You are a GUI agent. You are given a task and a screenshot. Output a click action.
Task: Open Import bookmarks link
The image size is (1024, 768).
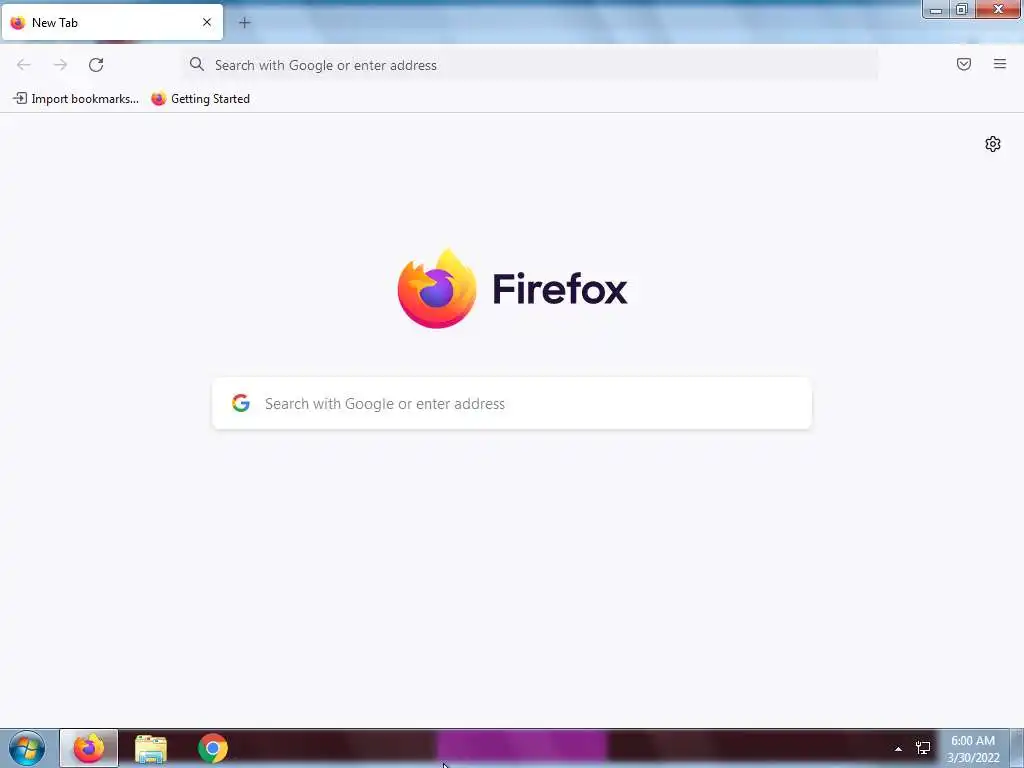76,99
